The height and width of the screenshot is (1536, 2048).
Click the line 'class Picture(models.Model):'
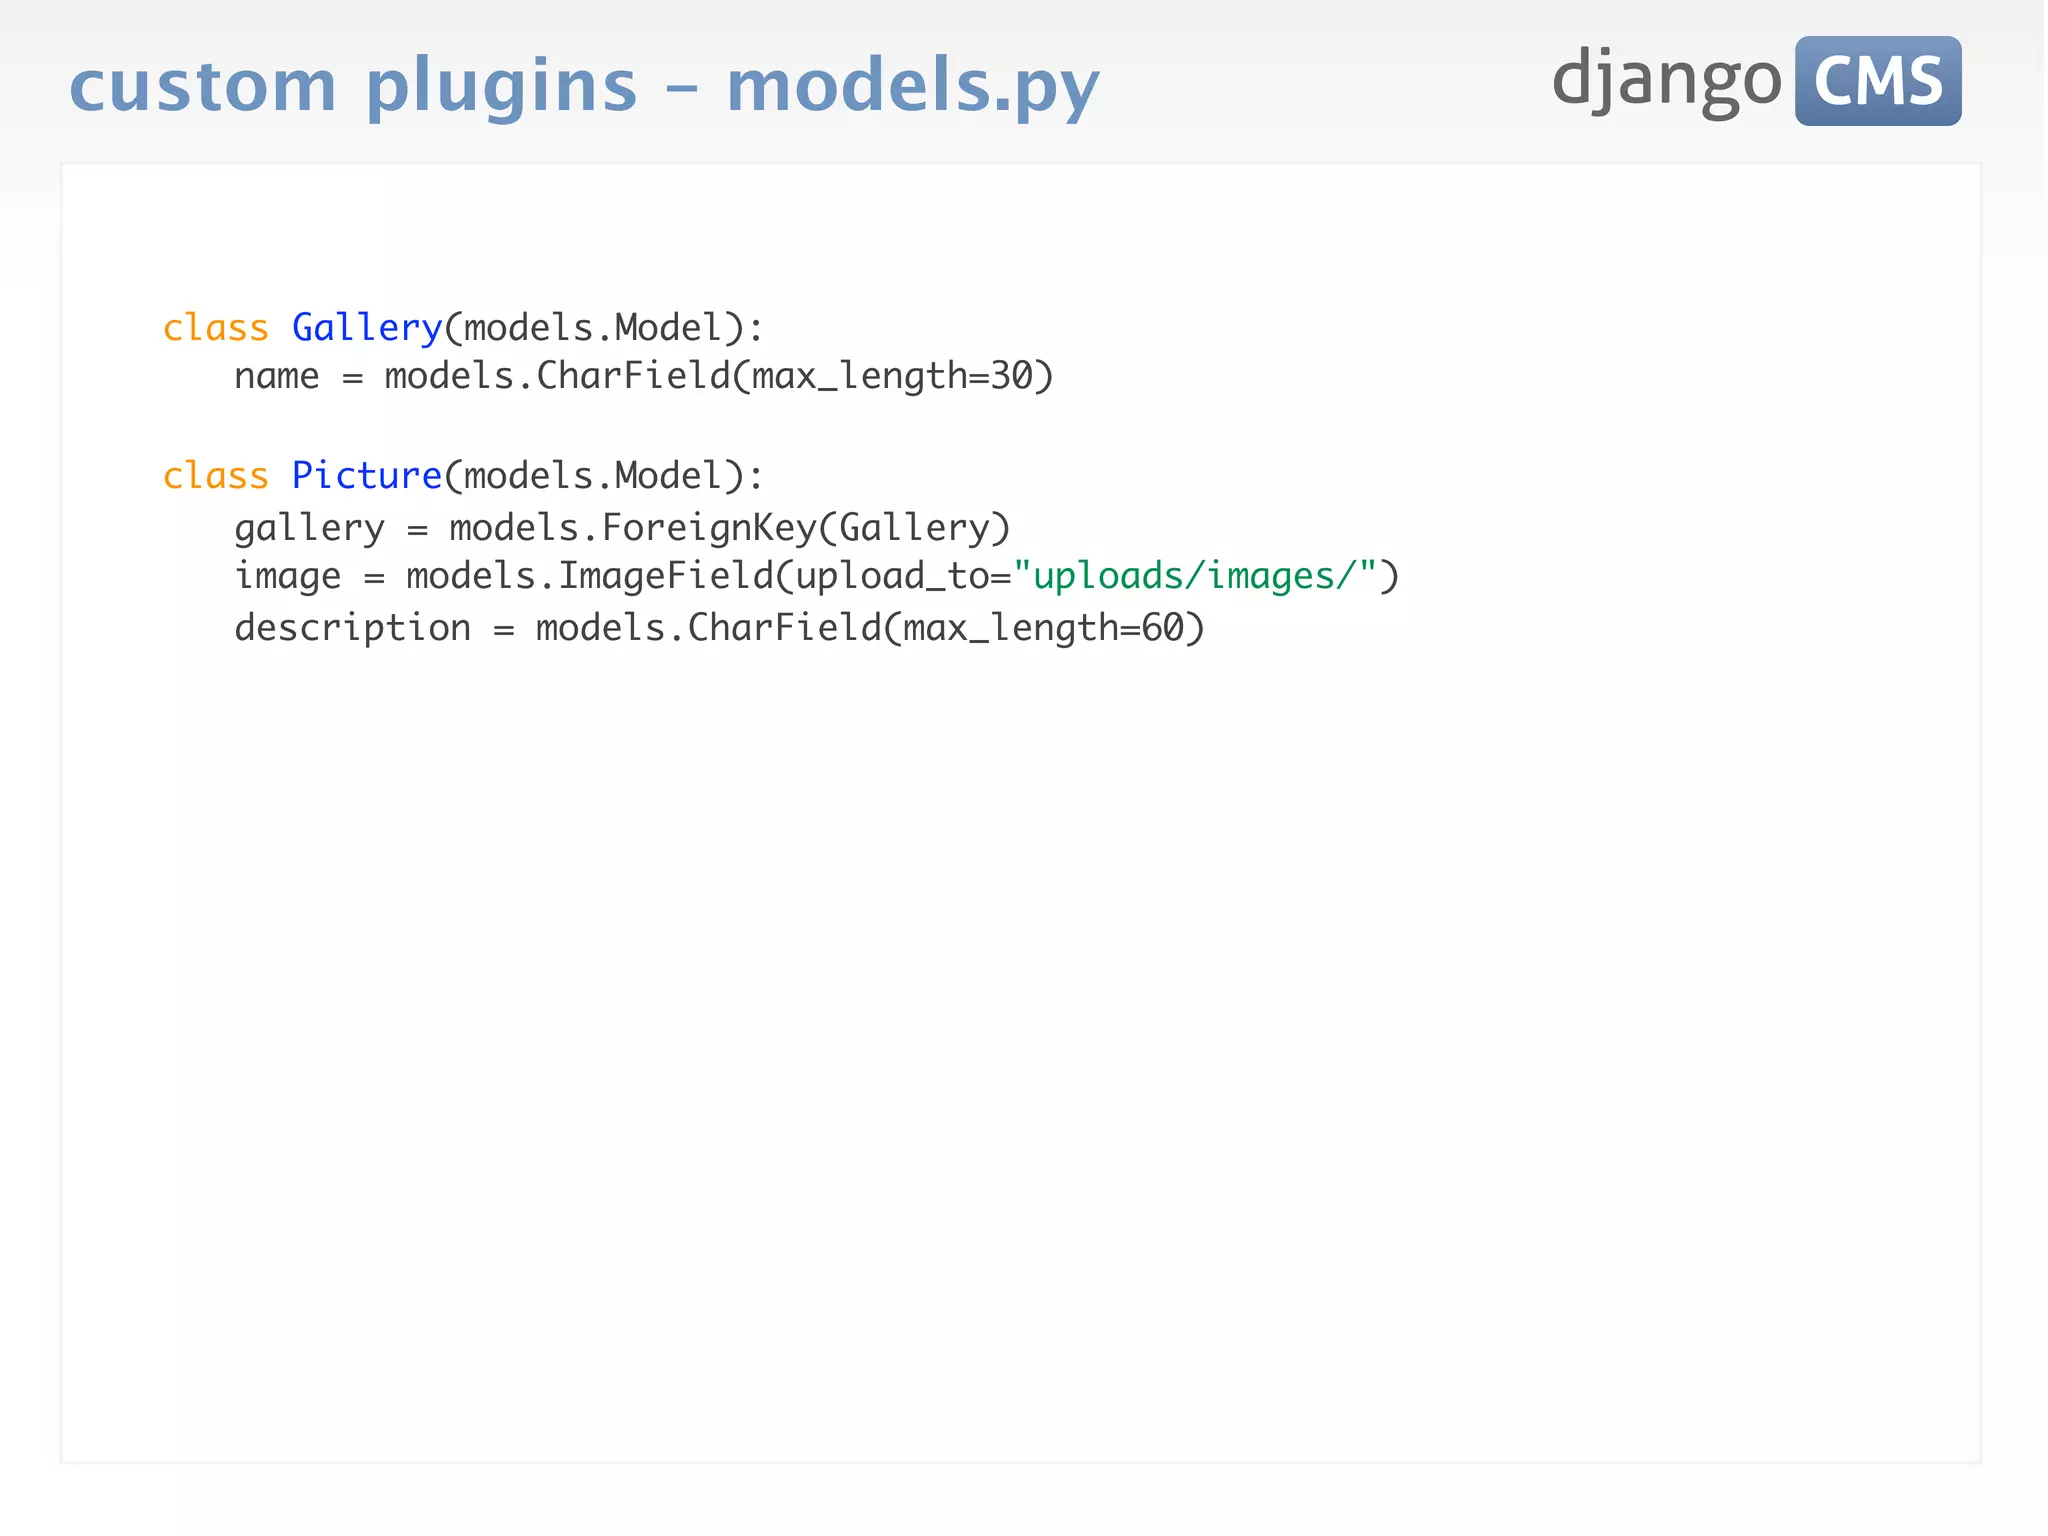click(463, 476)
